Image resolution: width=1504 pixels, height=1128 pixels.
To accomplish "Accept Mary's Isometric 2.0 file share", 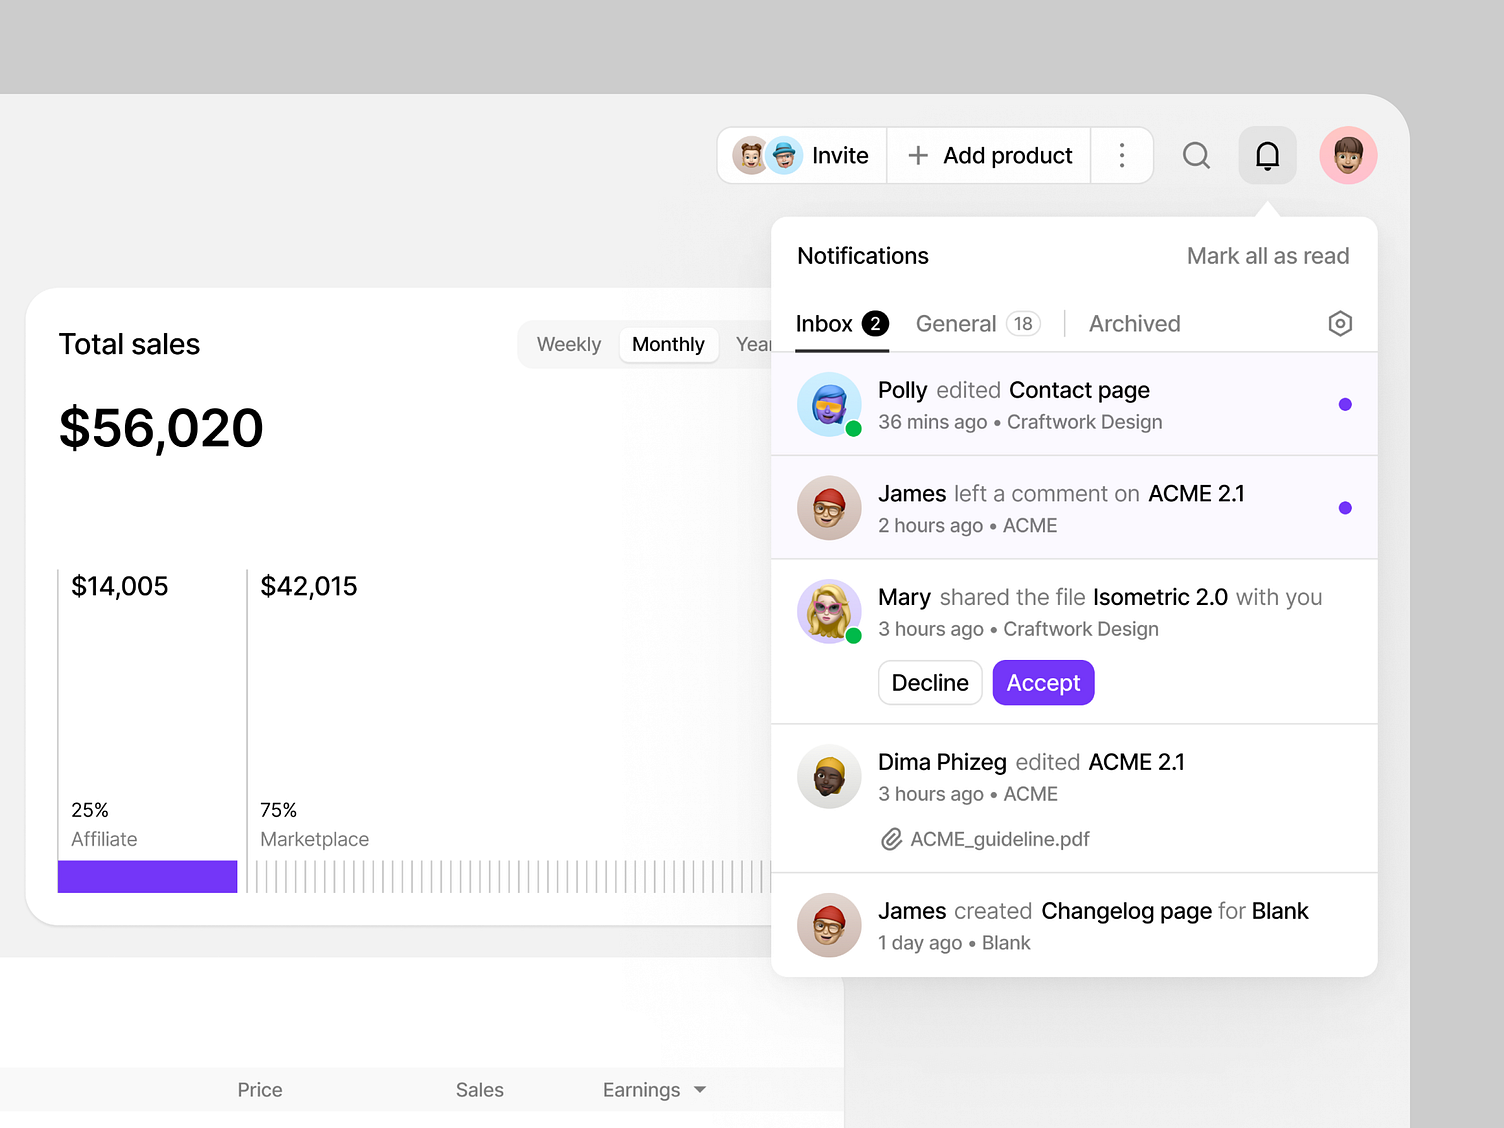I will click(1043, 682).
